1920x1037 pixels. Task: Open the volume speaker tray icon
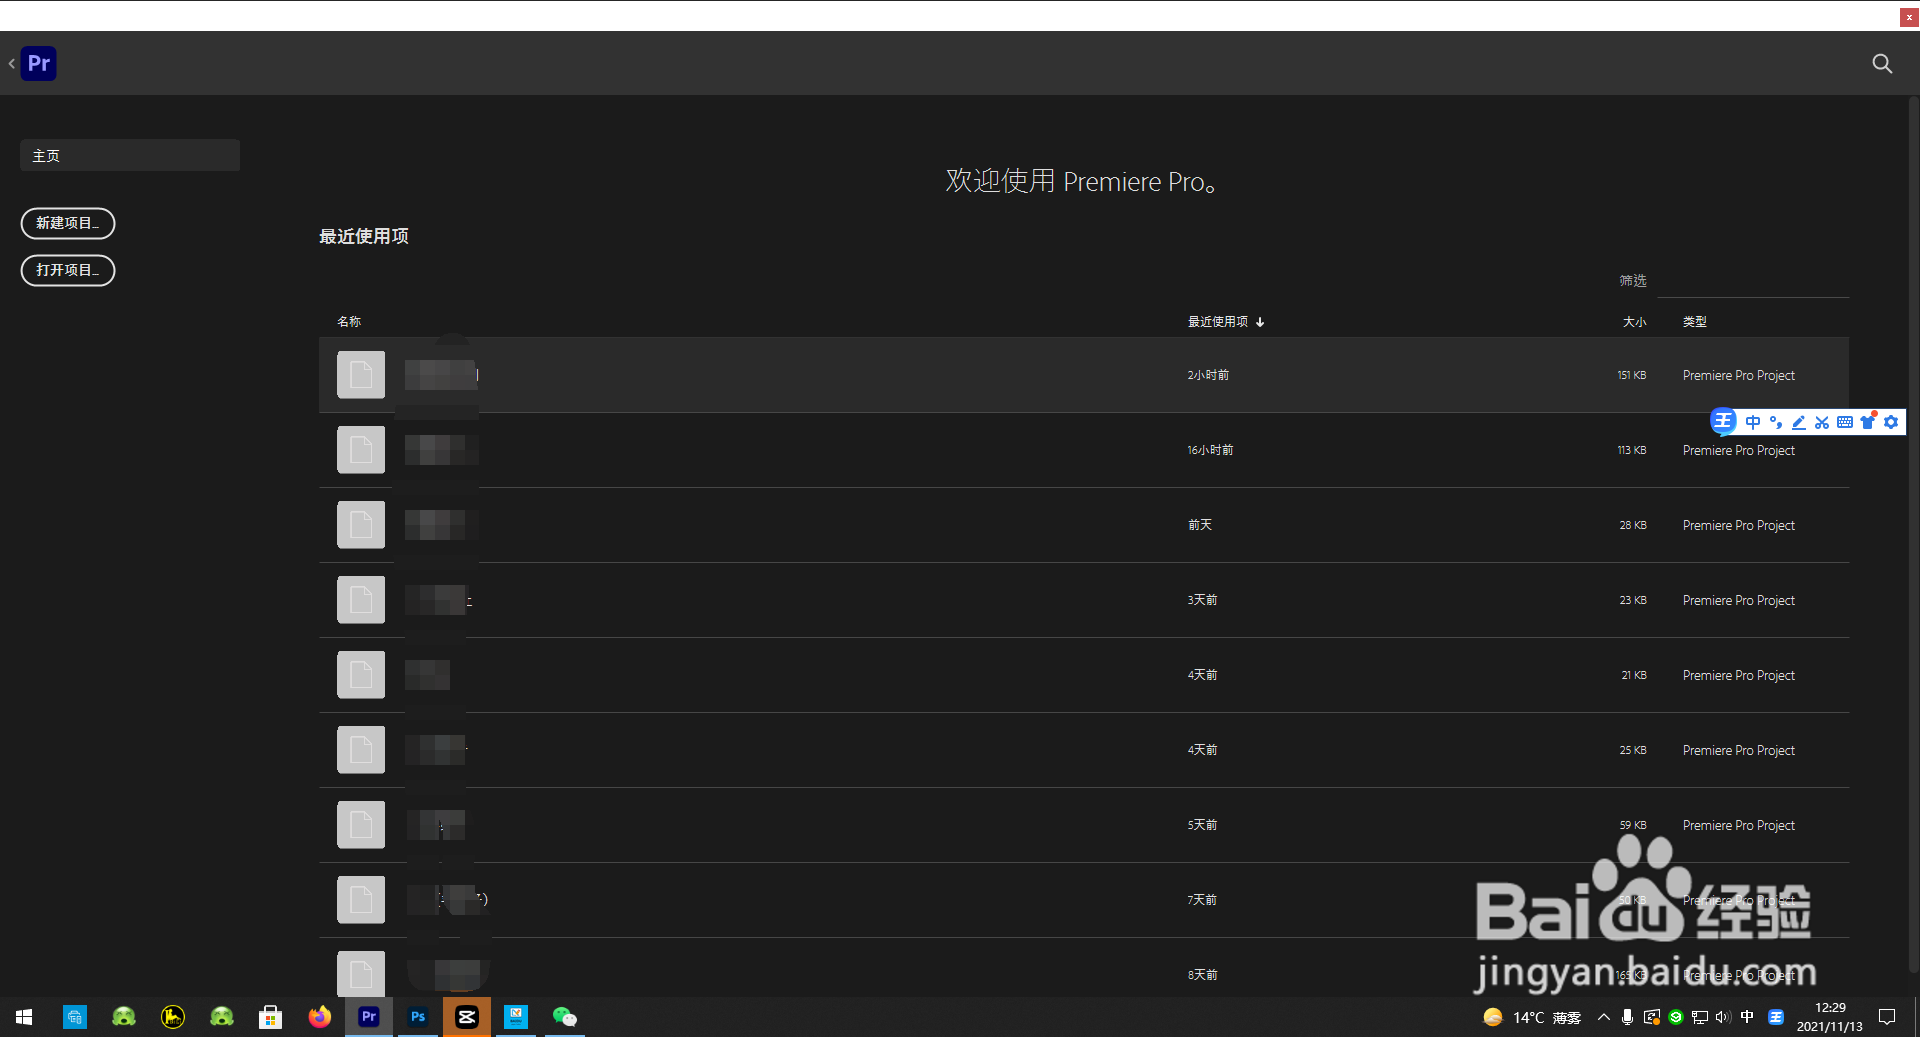click(1723, 1017)
